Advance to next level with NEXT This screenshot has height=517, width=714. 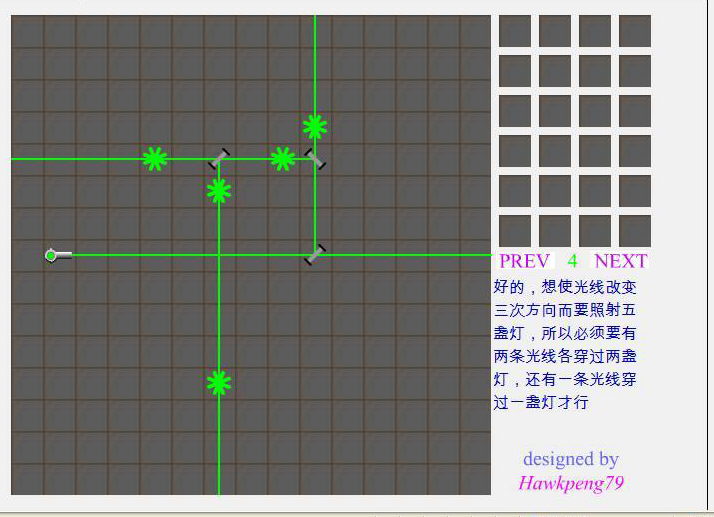coord(621,261)
